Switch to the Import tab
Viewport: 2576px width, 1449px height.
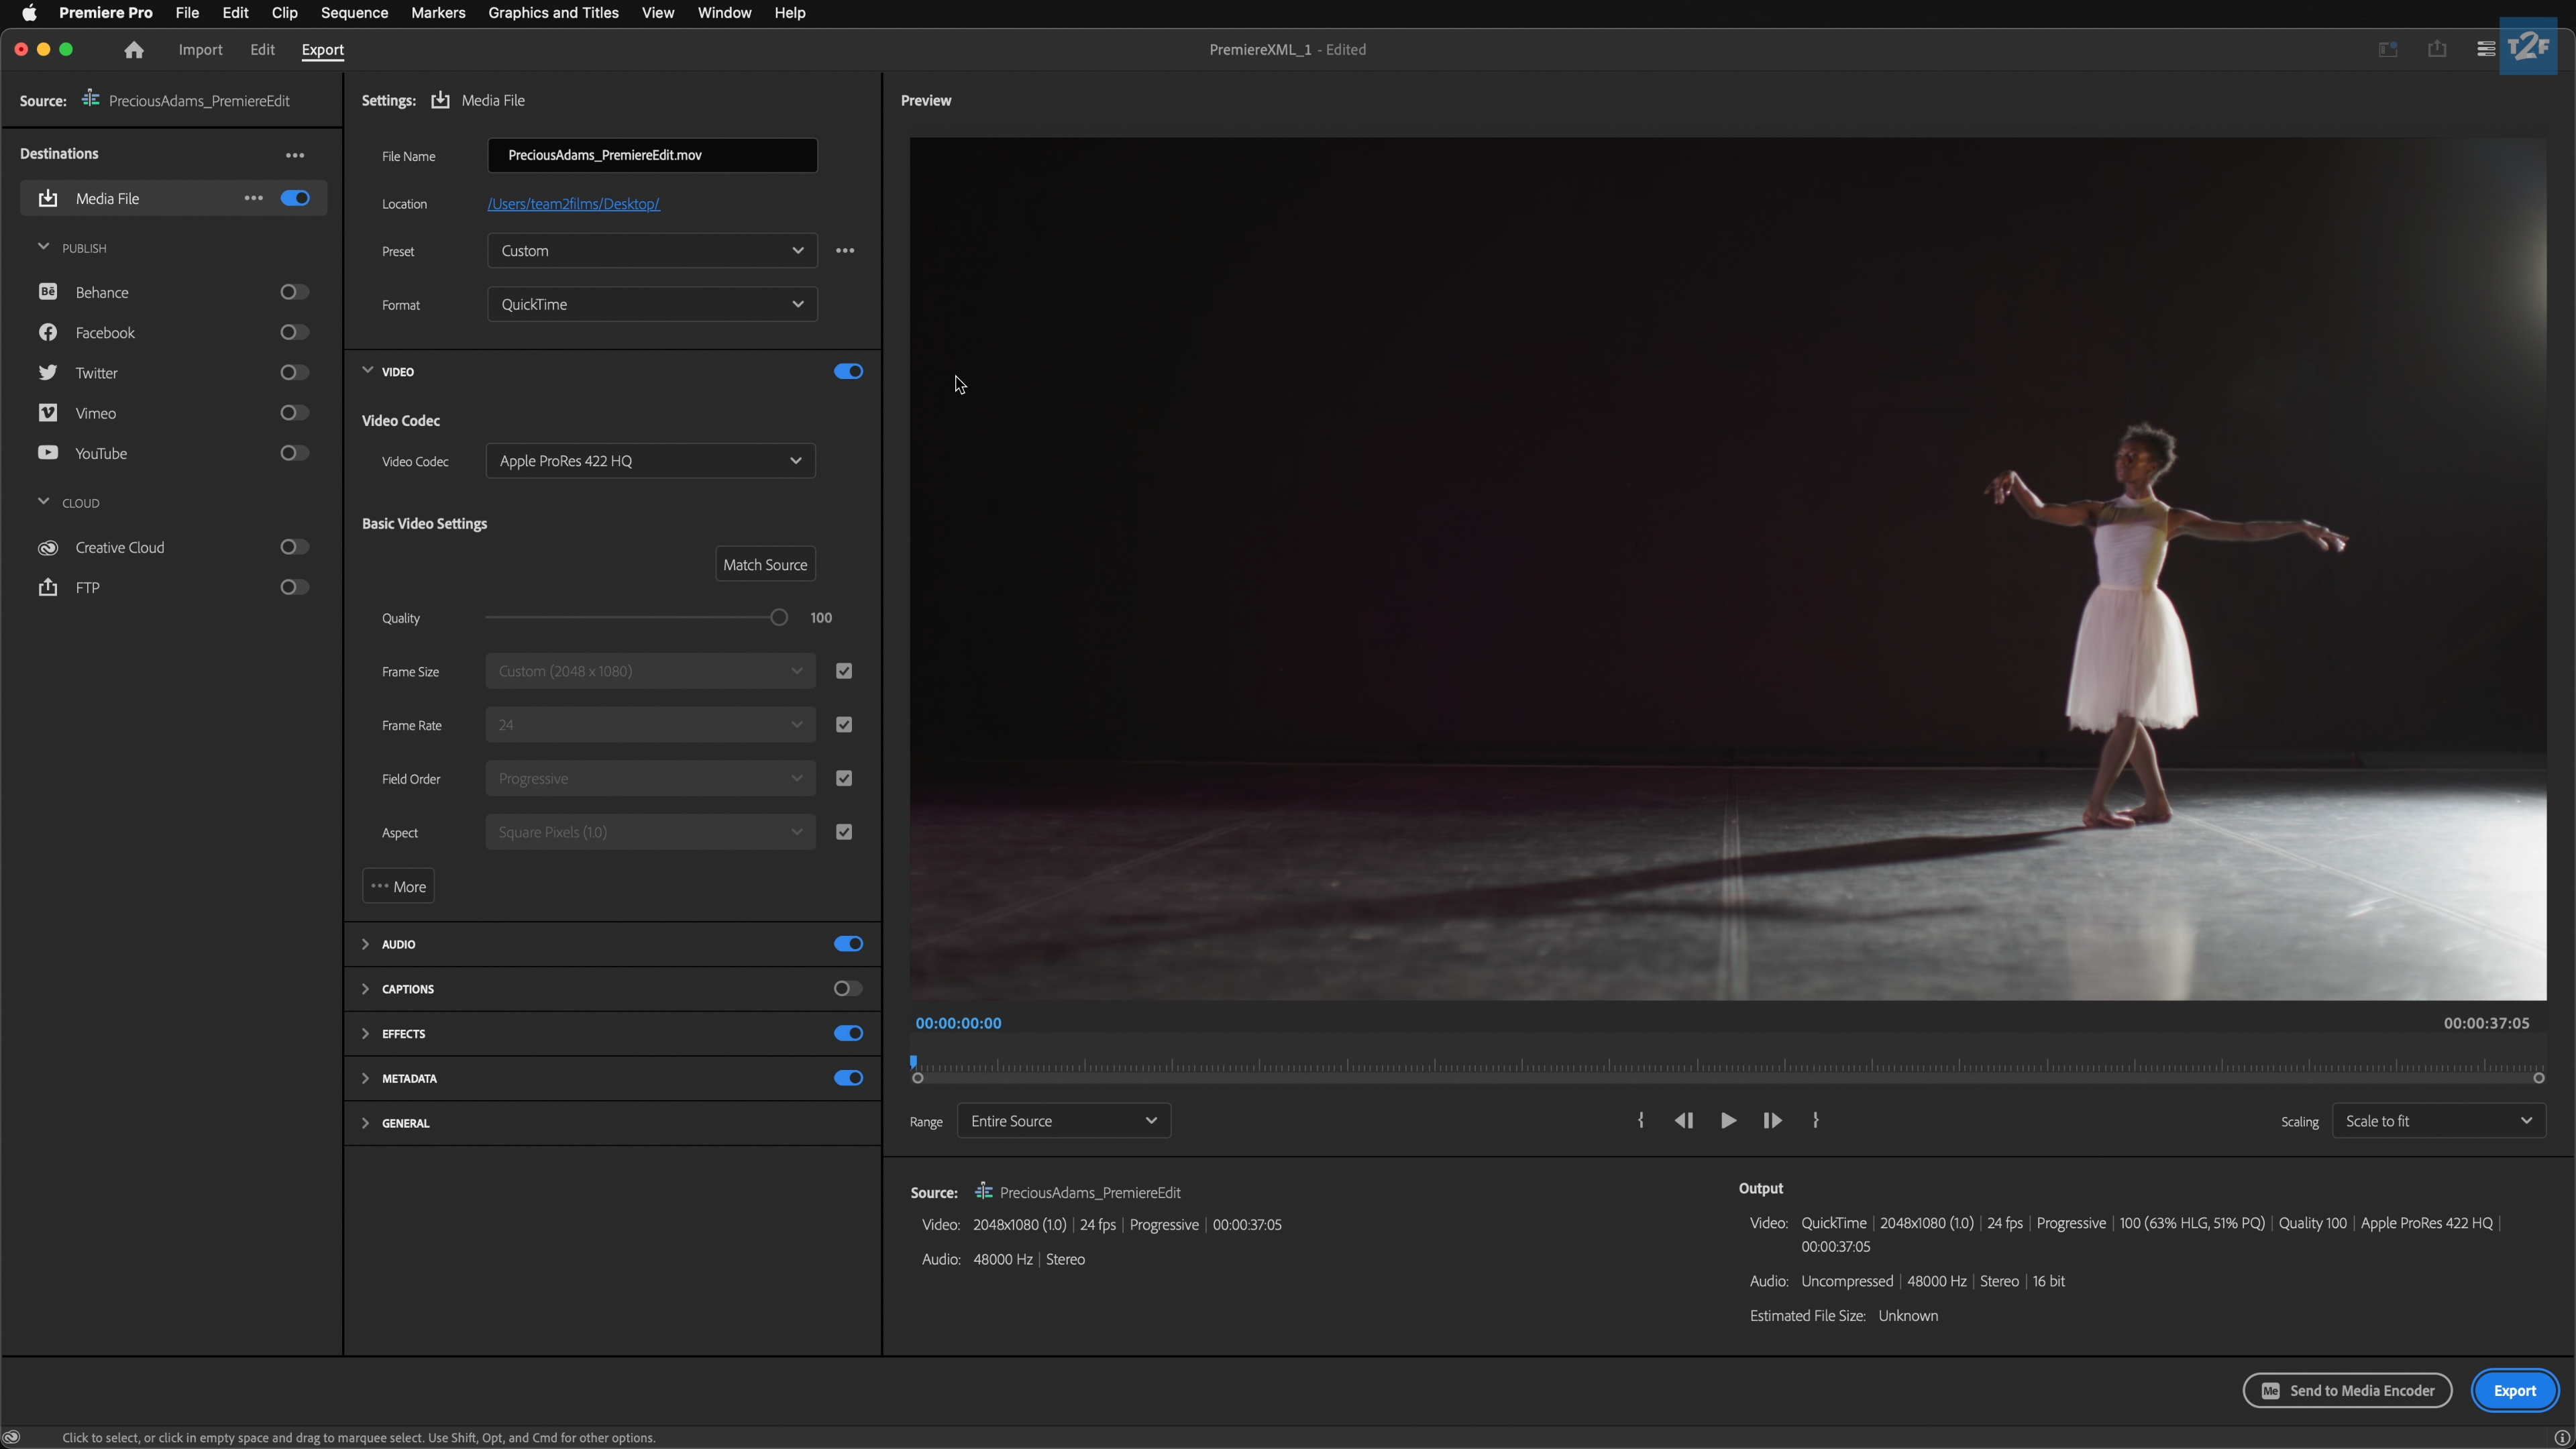[x=200, y=50]
